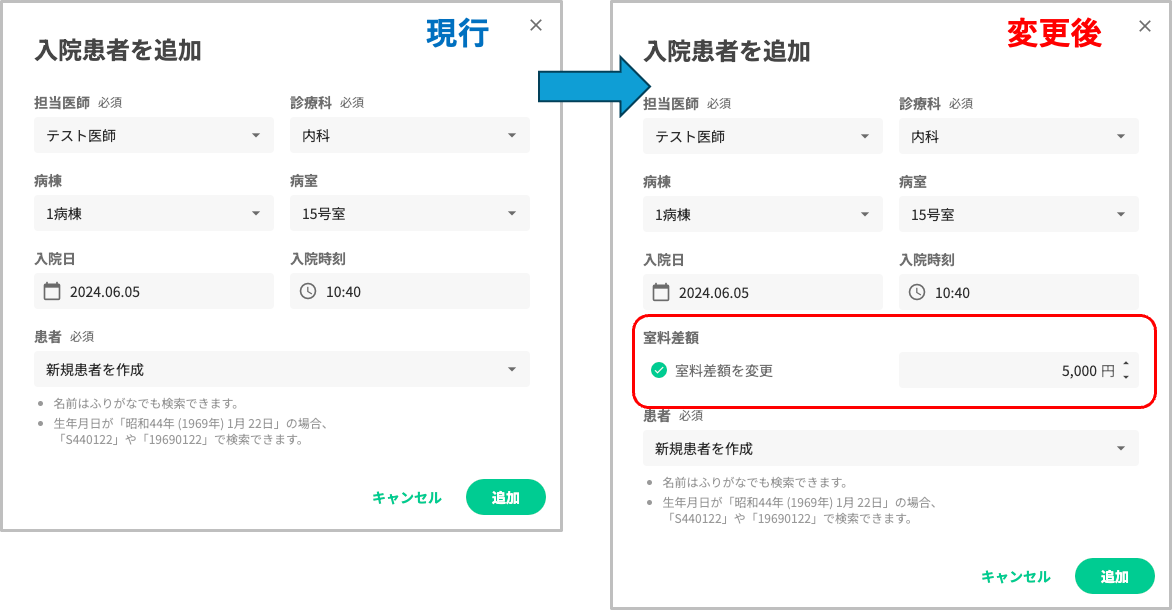Click キャンセル in right dialog

(x=1016, y=576)
